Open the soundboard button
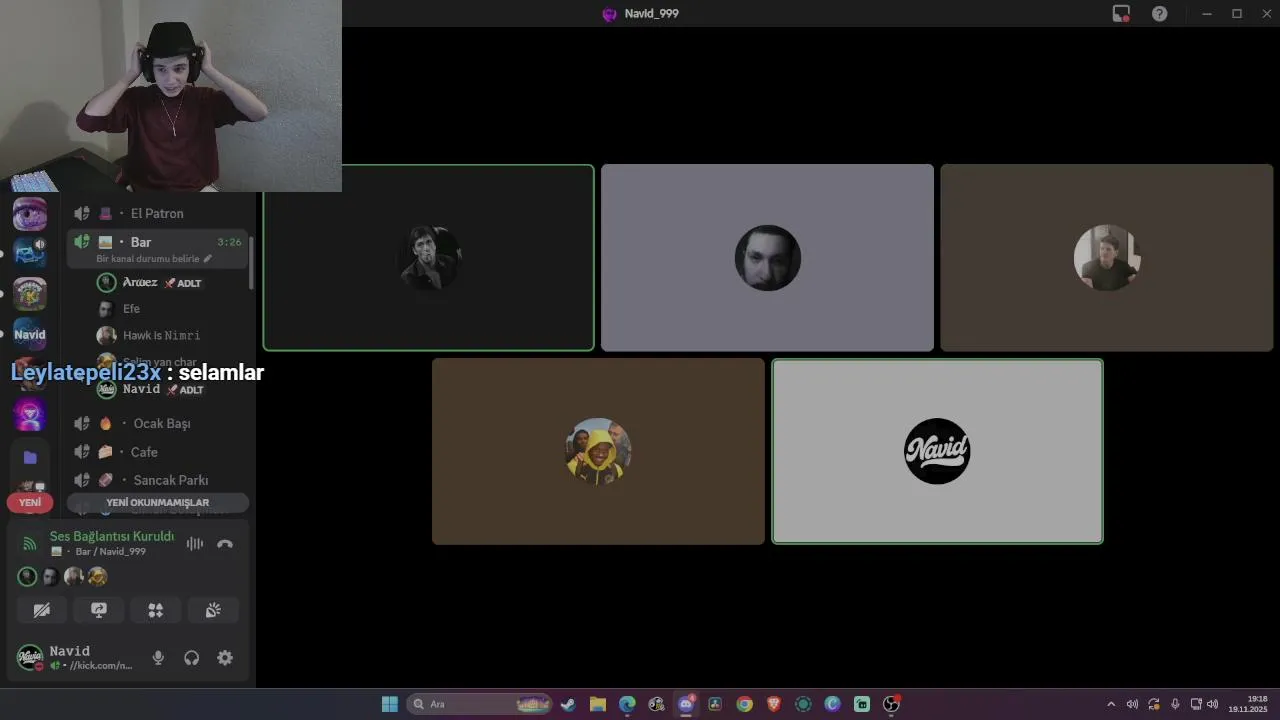The width and height of the screenshot is (1280, 720). pos(213,610)
